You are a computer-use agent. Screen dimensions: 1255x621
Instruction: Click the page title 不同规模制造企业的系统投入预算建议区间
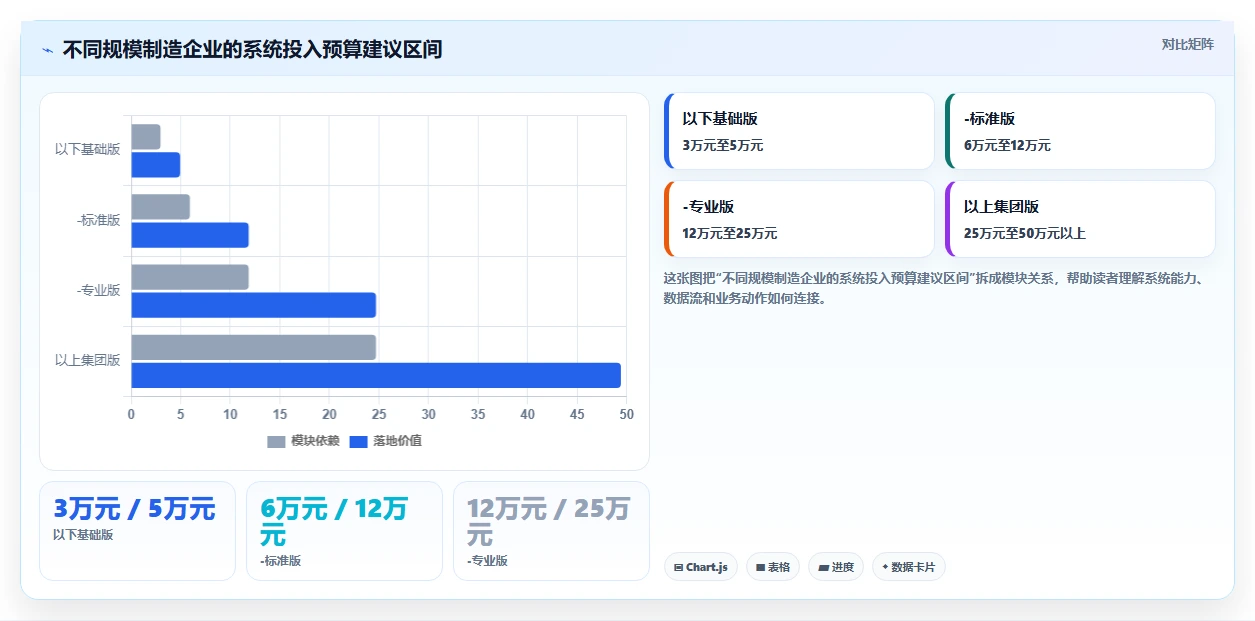[252, 50]
